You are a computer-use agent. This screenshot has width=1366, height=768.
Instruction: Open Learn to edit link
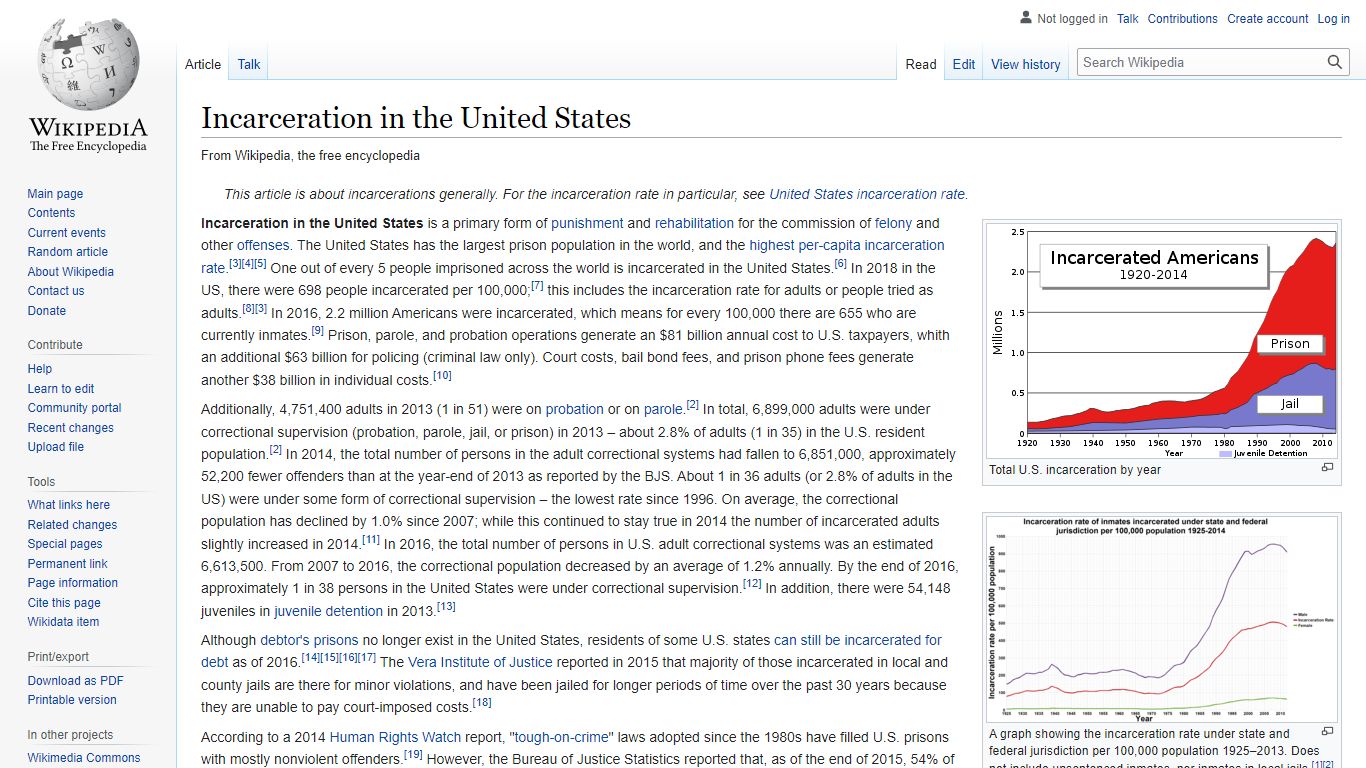pos(61,389)
